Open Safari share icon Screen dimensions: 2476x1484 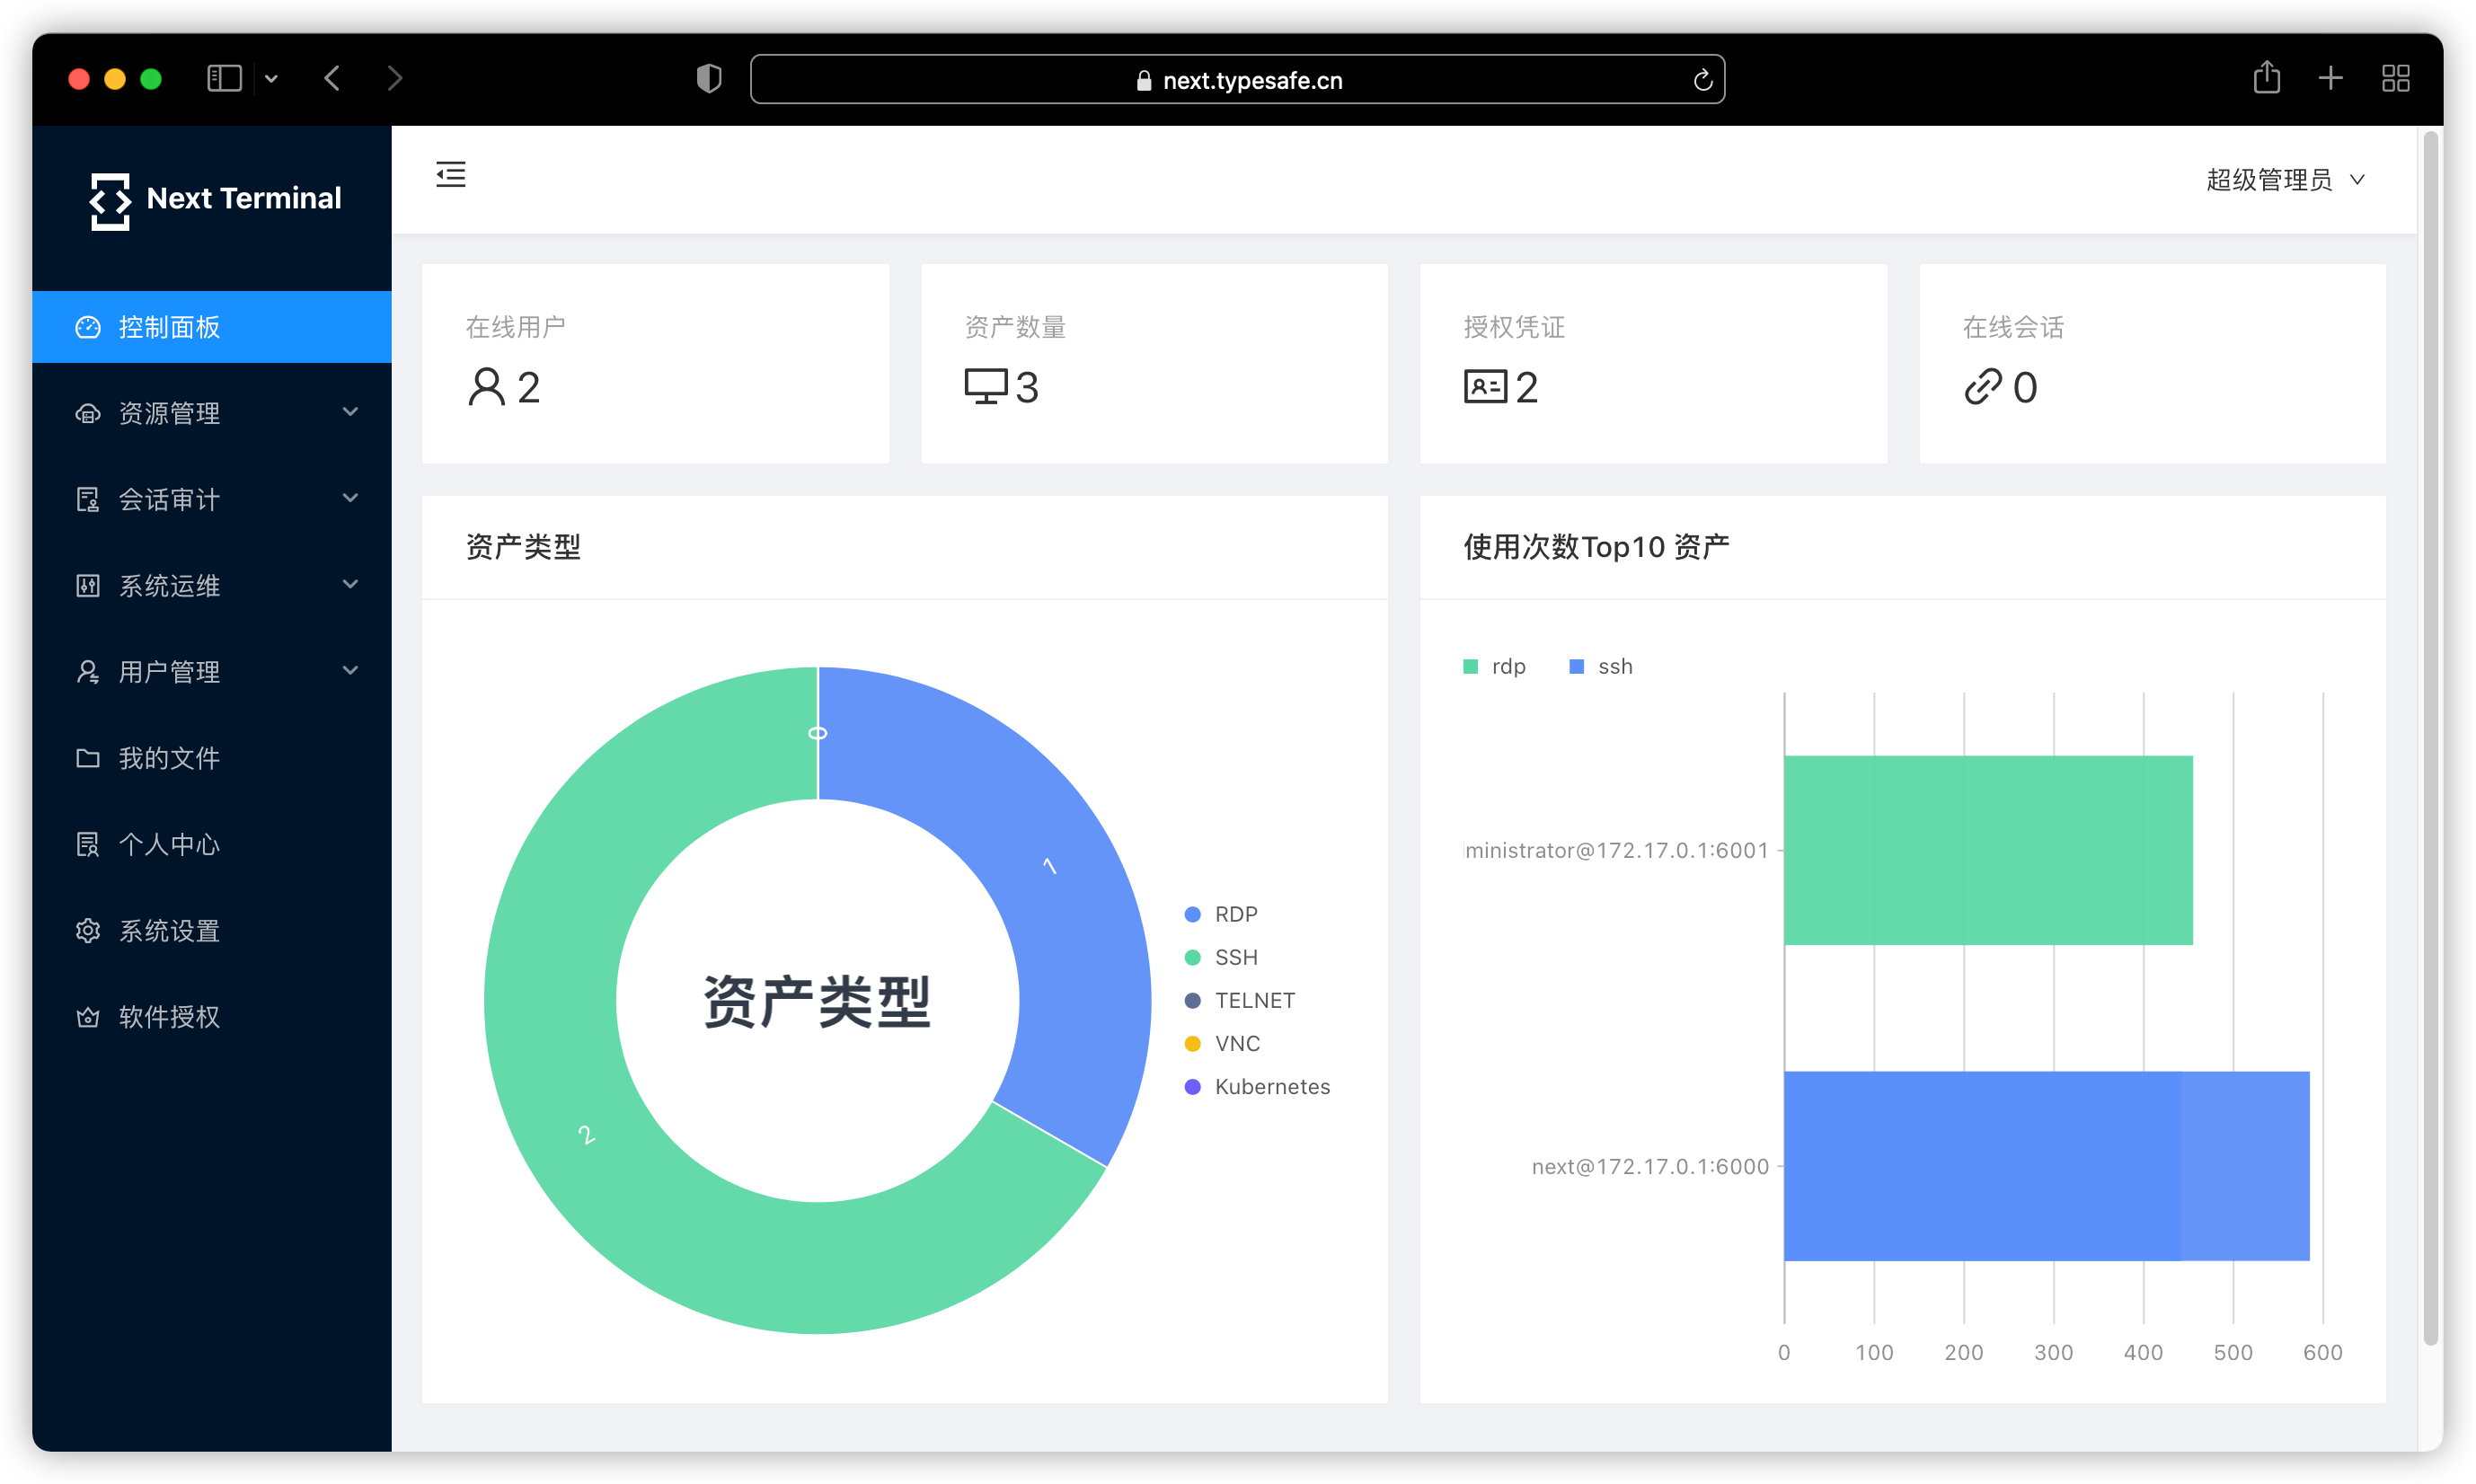2266,78
